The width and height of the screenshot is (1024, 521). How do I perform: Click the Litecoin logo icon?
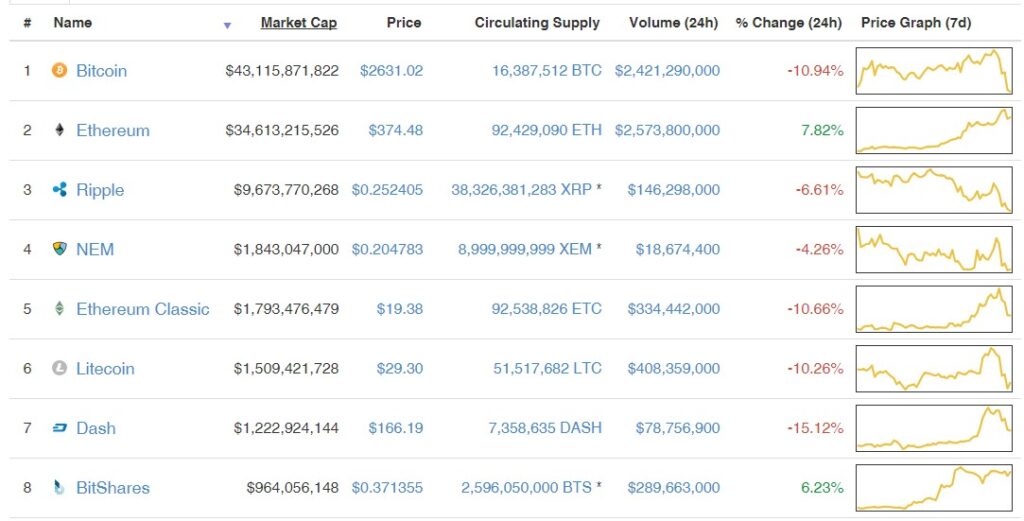pos(59,368)
